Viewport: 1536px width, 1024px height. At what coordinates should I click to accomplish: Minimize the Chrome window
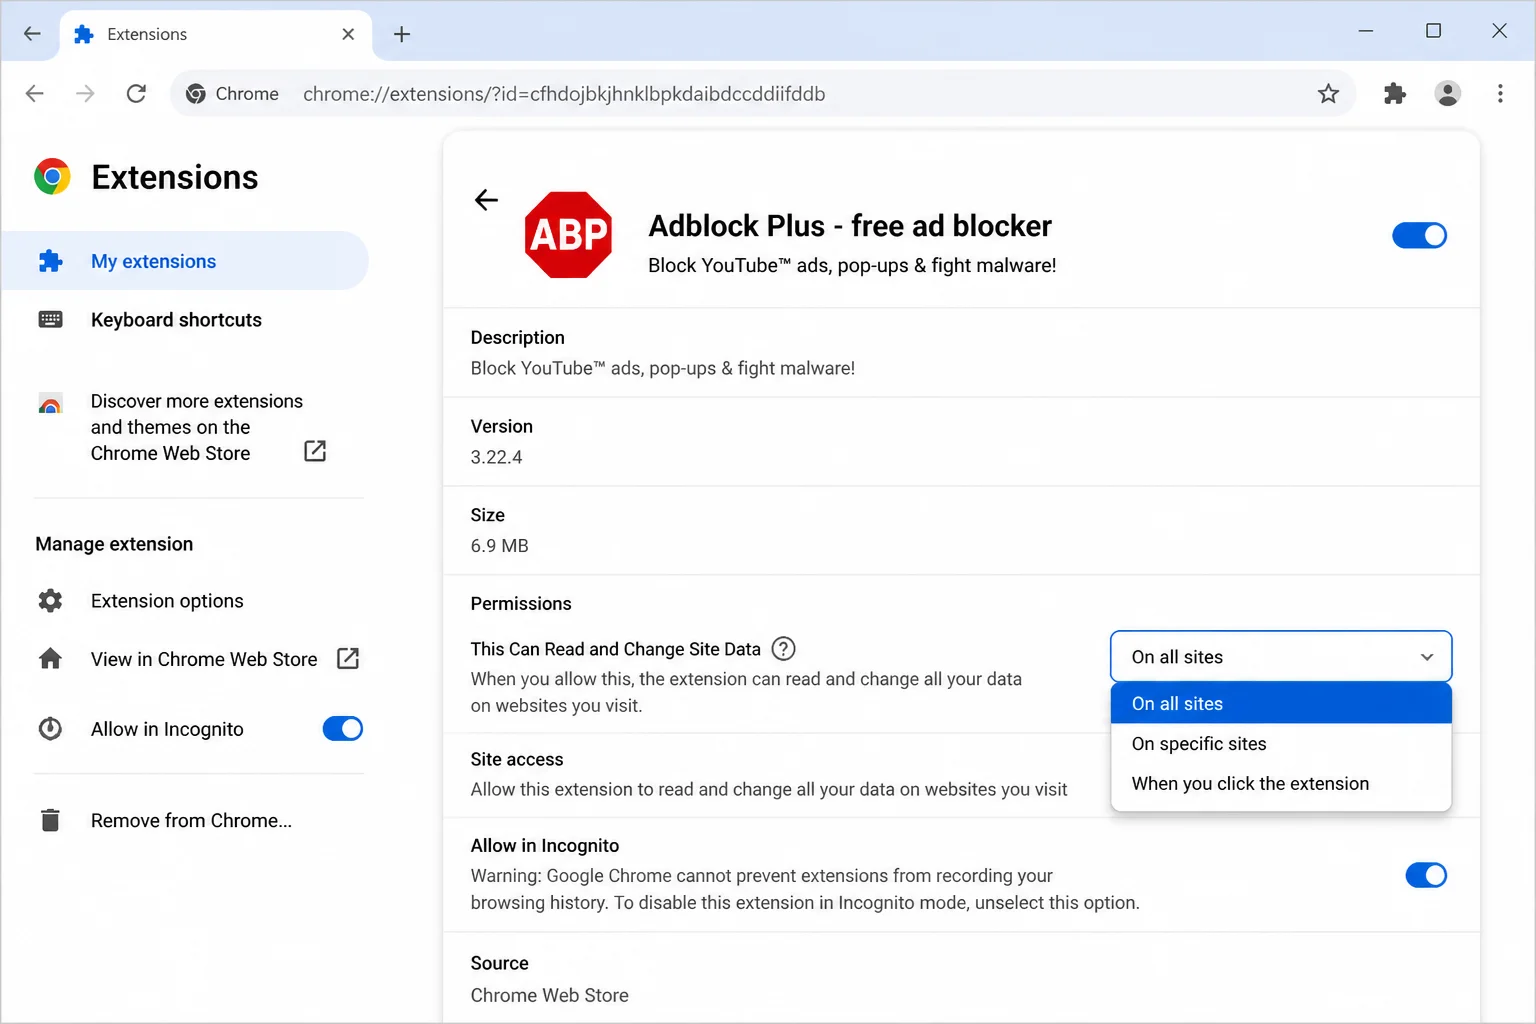click(x=1366, y=31)
